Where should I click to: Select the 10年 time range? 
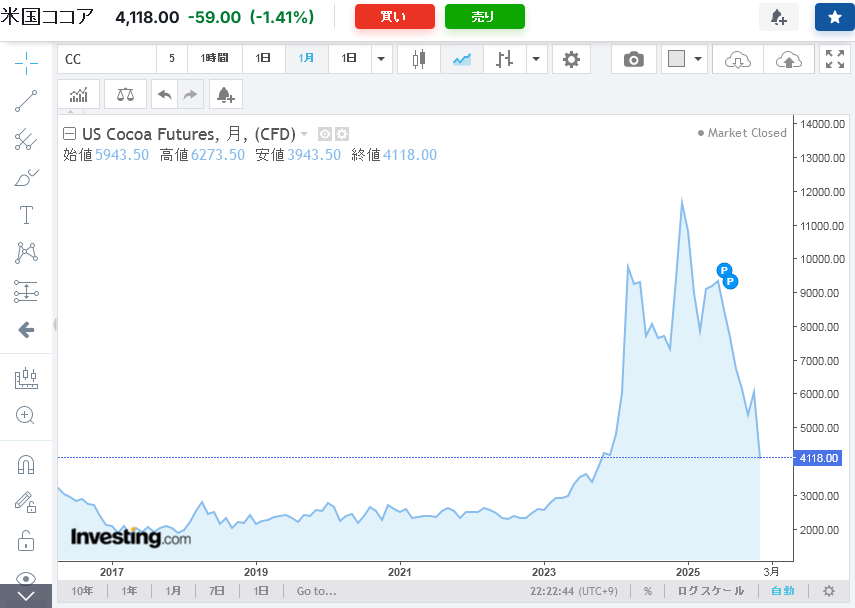[x=83, y=591]
